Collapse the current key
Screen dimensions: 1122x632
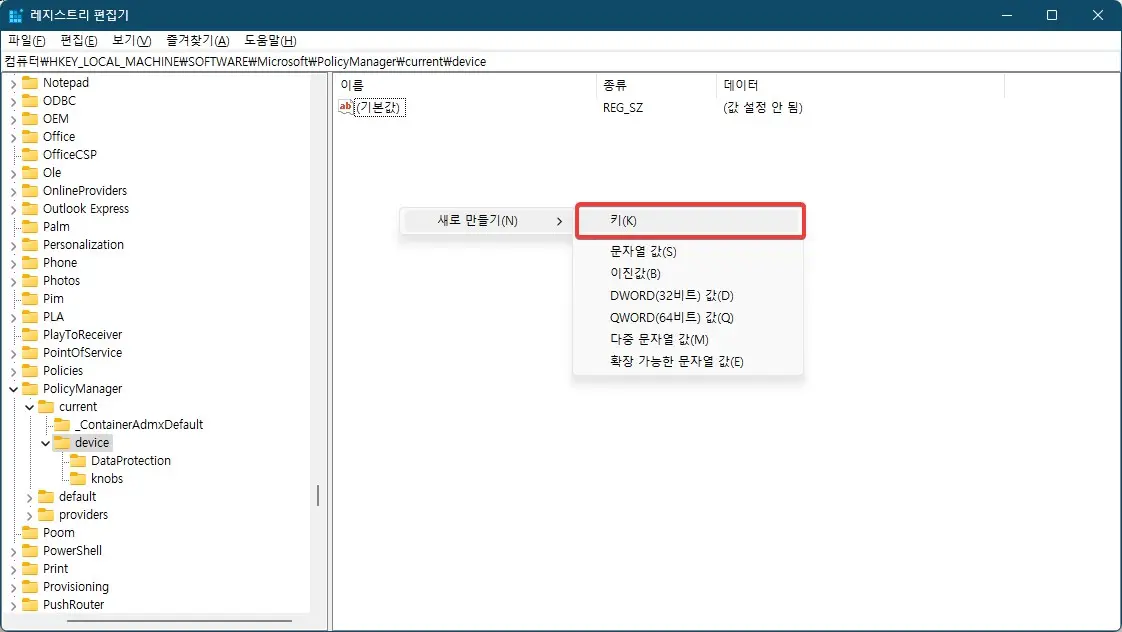29,406
